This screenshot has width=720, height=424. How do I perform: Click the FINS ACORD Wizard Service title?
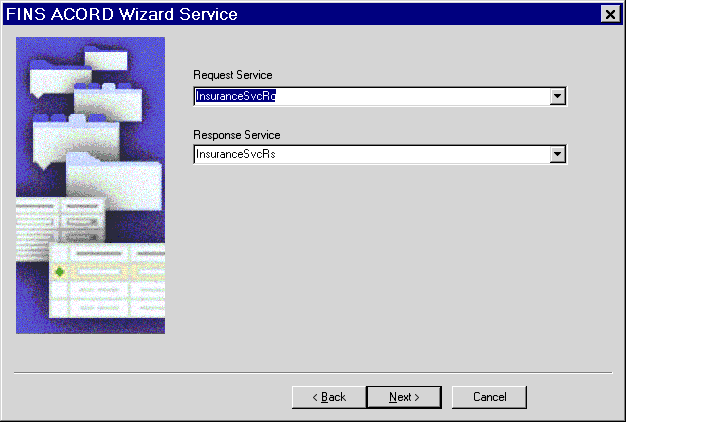122,14
